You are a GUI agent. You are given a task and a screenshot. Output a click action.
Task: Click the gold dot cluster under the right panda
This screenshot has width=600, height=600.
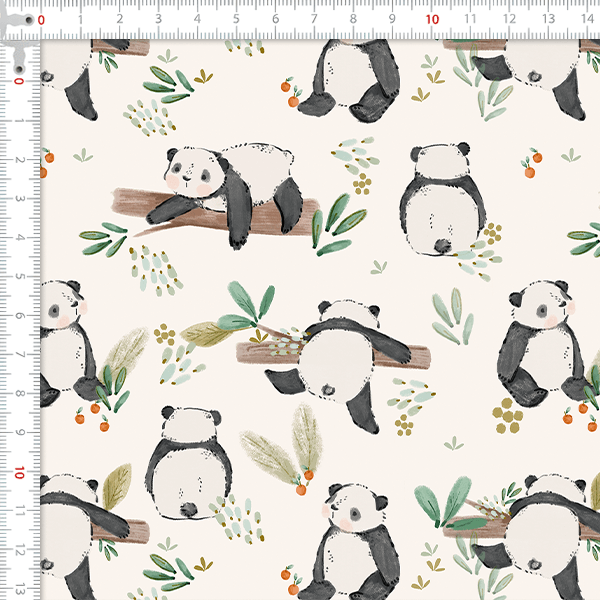(508, 413)
